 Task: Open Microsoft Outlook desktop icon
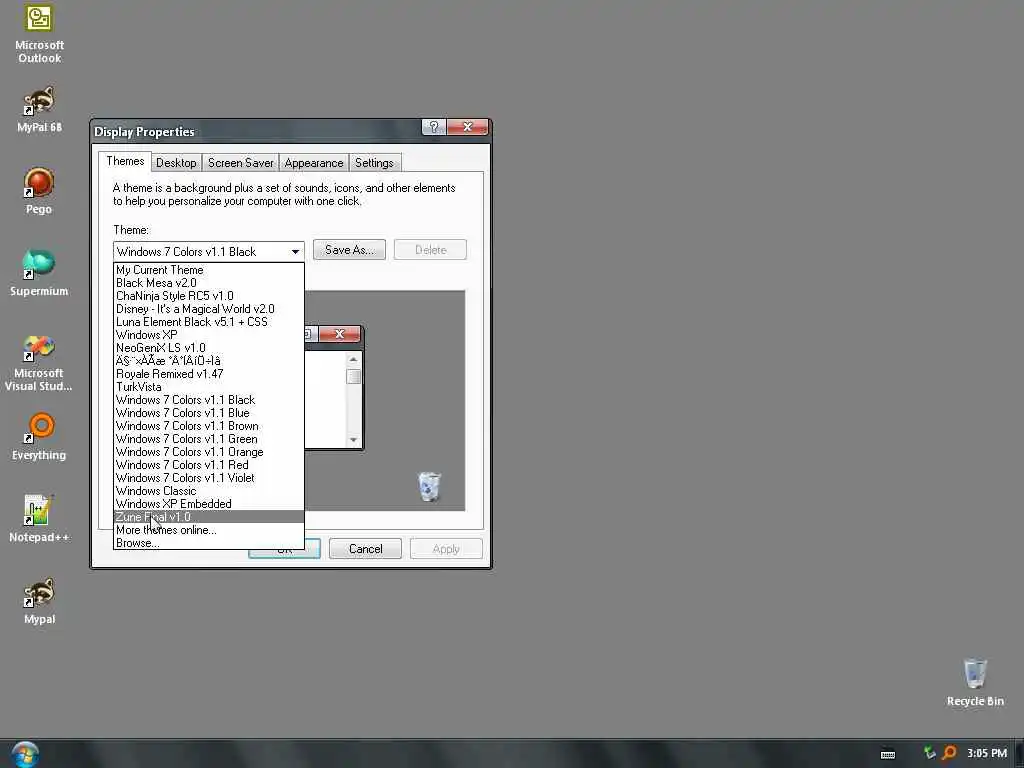click(39, 33)
